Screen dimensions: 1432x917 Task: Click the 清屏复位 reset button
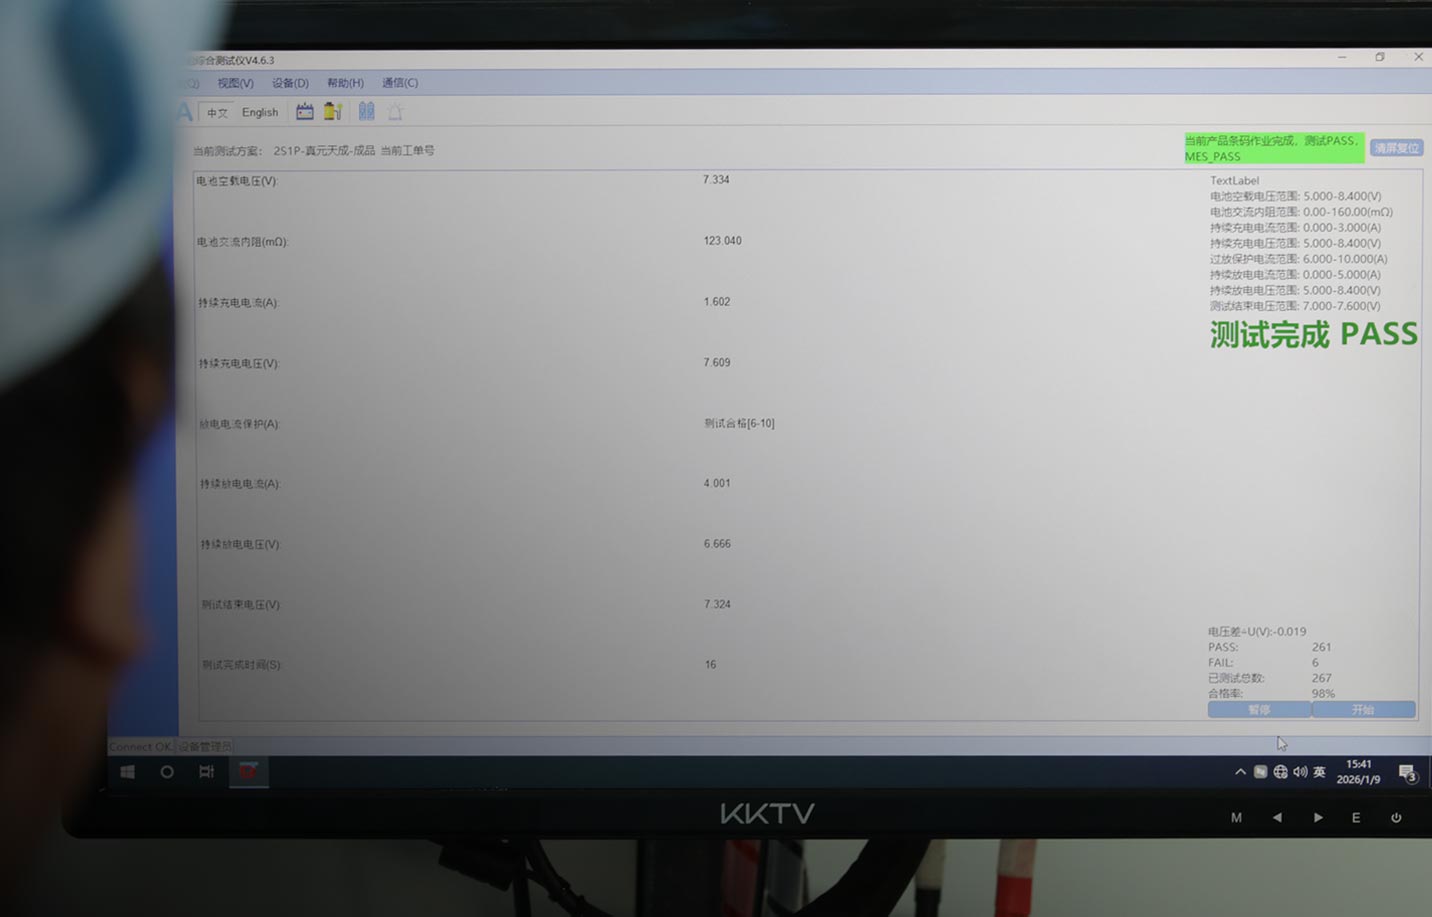(1396, 148)
